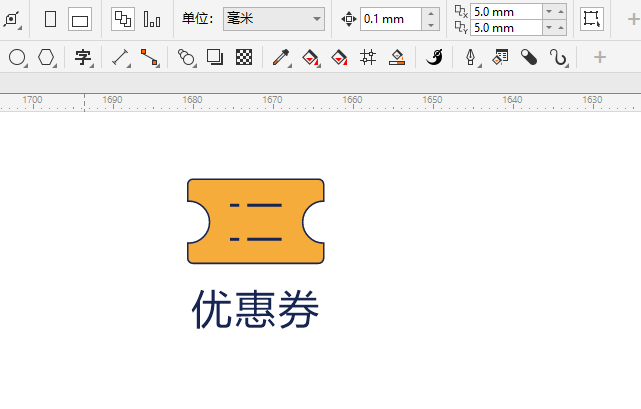Select the Parallel Dimension tool
The width and height of the screenshot is (641, 409).
[x=120, y=57]
